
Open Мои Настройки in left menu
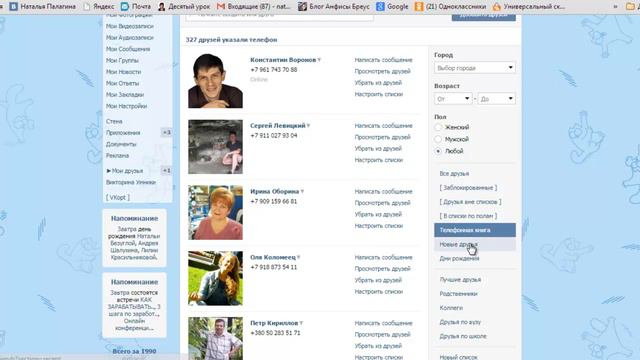(x=126, y=106)
